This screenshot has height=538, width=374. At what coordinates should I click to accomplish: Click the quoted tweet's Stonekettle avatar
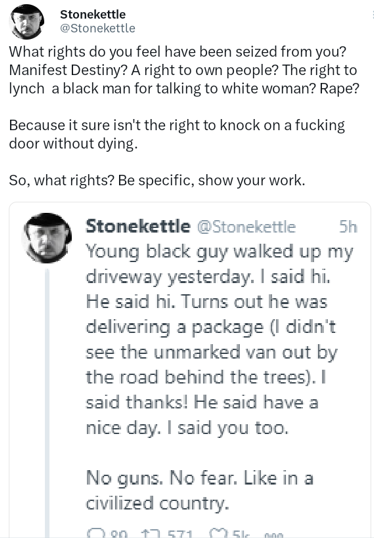(x=47, y=238)
